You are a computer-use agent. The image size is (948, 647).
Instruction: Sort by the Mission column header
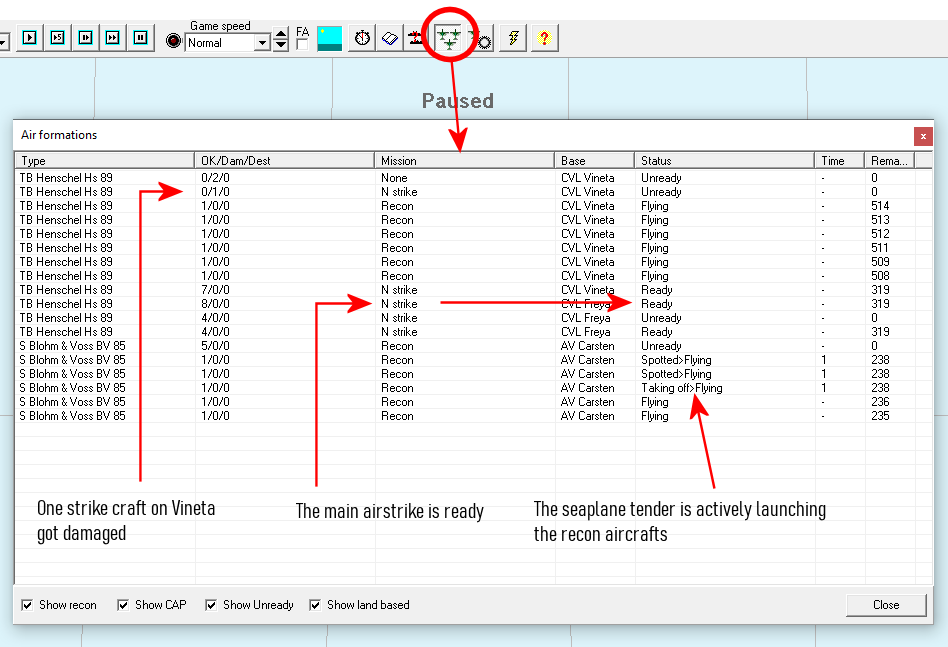[x=464, y=160]
